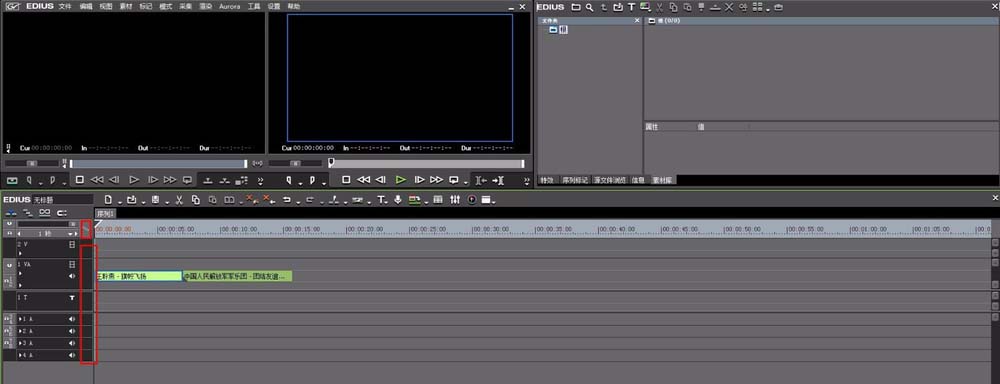The width and height of the screenshot is (1000, 384).
Task: Click ripple delete icon in timeline toolbar
Action: [268, 200]
